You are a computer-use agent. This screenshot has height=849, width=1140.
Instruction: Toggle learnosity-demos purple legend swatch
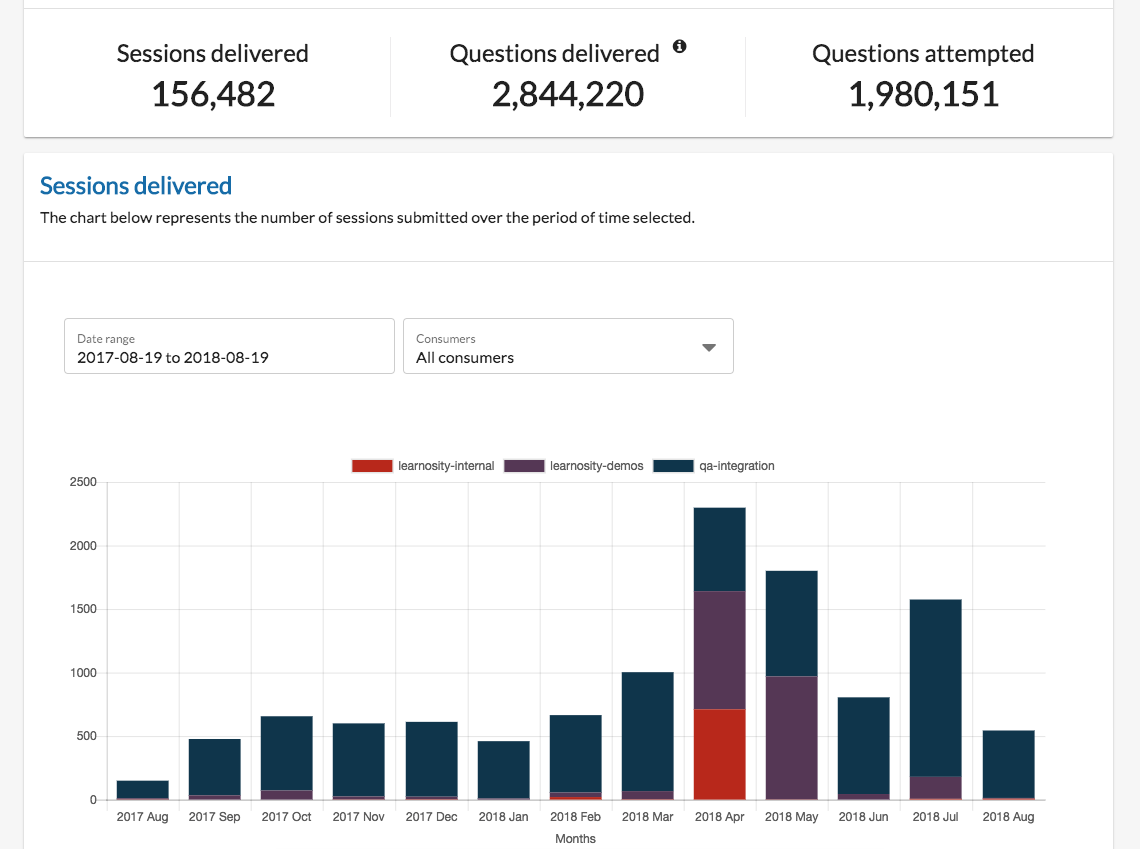(x=523, y=466)
